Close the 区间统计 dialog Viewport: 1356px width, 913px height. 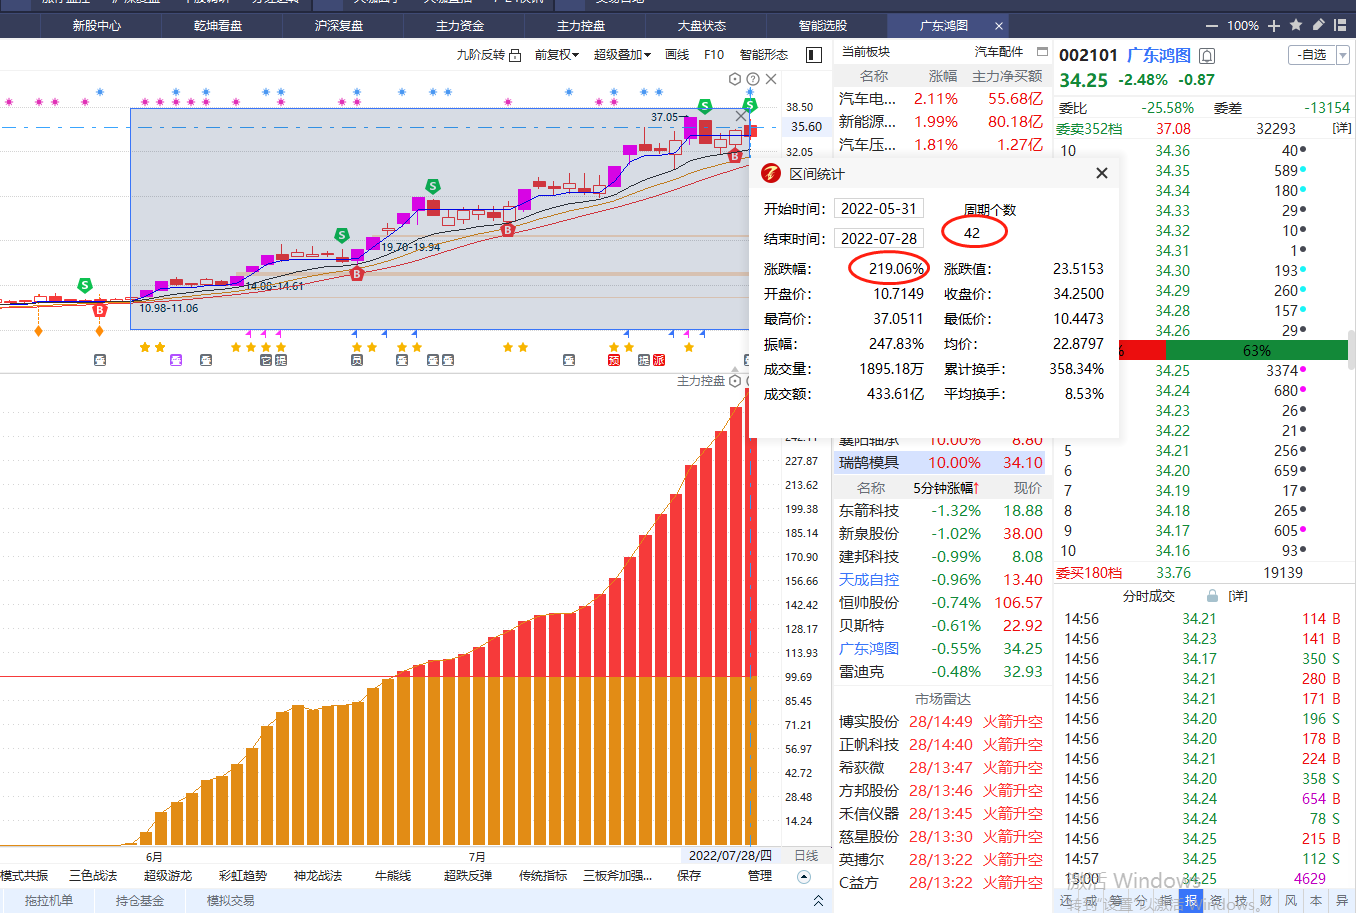click(x=1101, y=173)
